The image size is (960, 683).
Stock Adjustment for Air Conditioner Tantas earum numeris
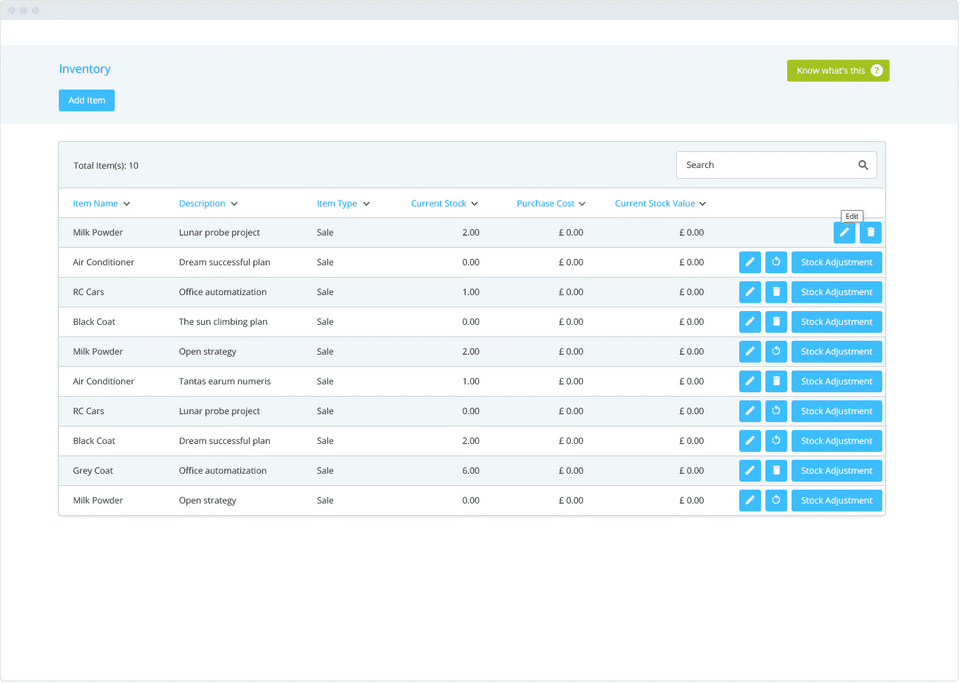(x=836, y=381)
